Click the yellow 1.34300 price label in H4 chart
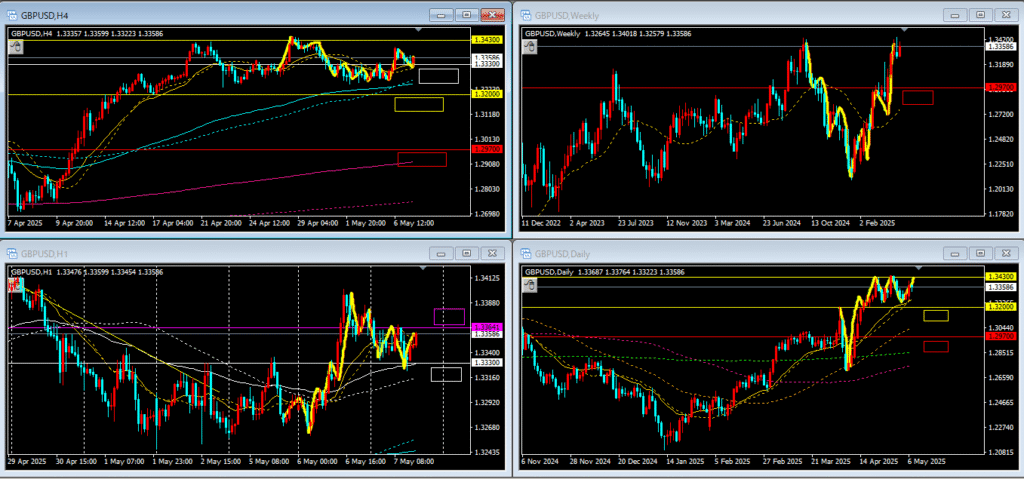 point(487,41)
